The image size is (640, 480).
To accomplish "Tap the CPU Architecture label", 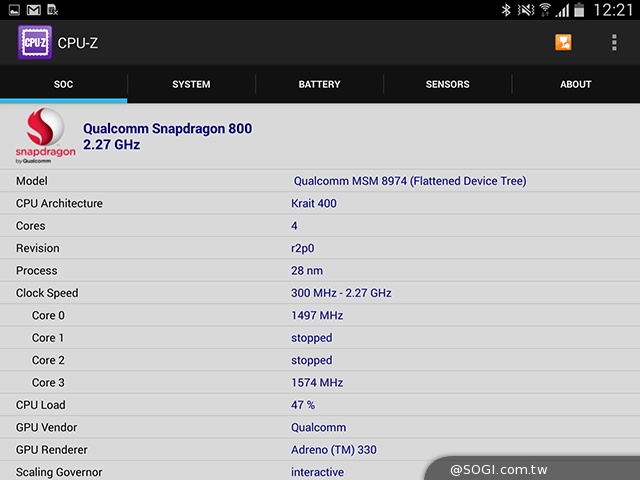I will tap(59, 203).
